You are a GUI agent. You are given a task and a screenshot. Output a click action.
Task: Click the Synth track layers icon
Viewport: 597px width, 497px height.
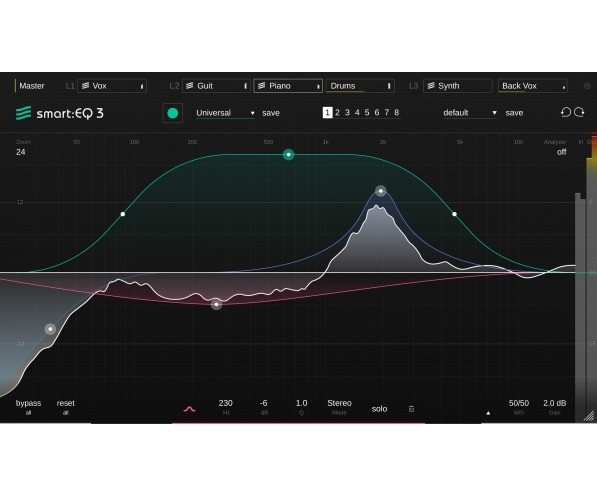(431, 86)
